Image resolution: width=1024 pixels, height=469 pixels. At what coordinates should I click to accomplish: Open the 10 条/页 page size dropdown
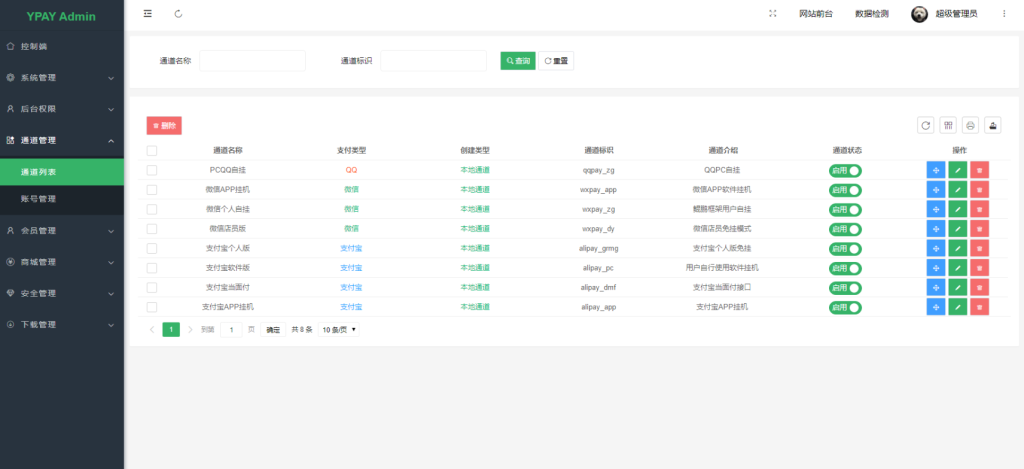[x=340, y=329]
